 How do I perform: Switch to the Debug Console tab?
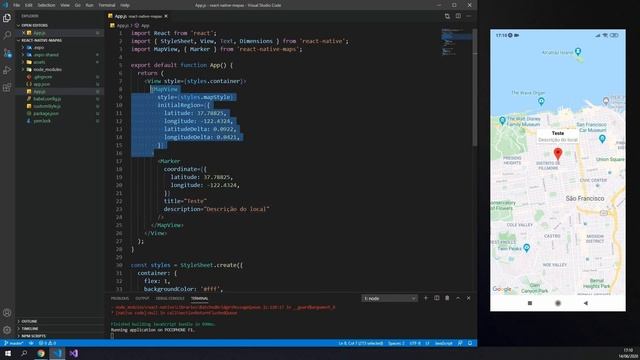170,298
